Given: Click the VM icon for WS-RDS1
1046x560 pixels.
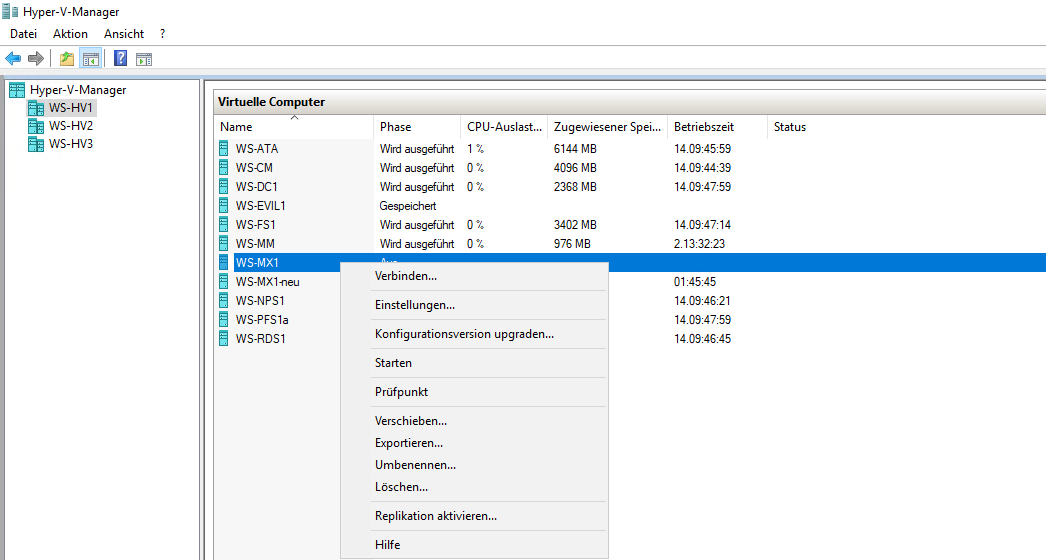Looking at the screenshot, I should pos(223,338).
